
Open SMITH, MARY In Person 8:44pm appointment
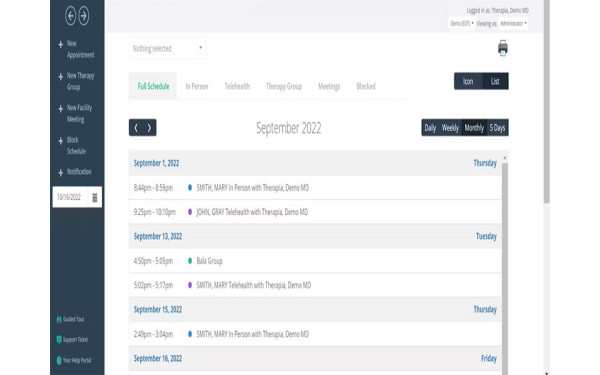pyautogui.click(x=315, y=188)
